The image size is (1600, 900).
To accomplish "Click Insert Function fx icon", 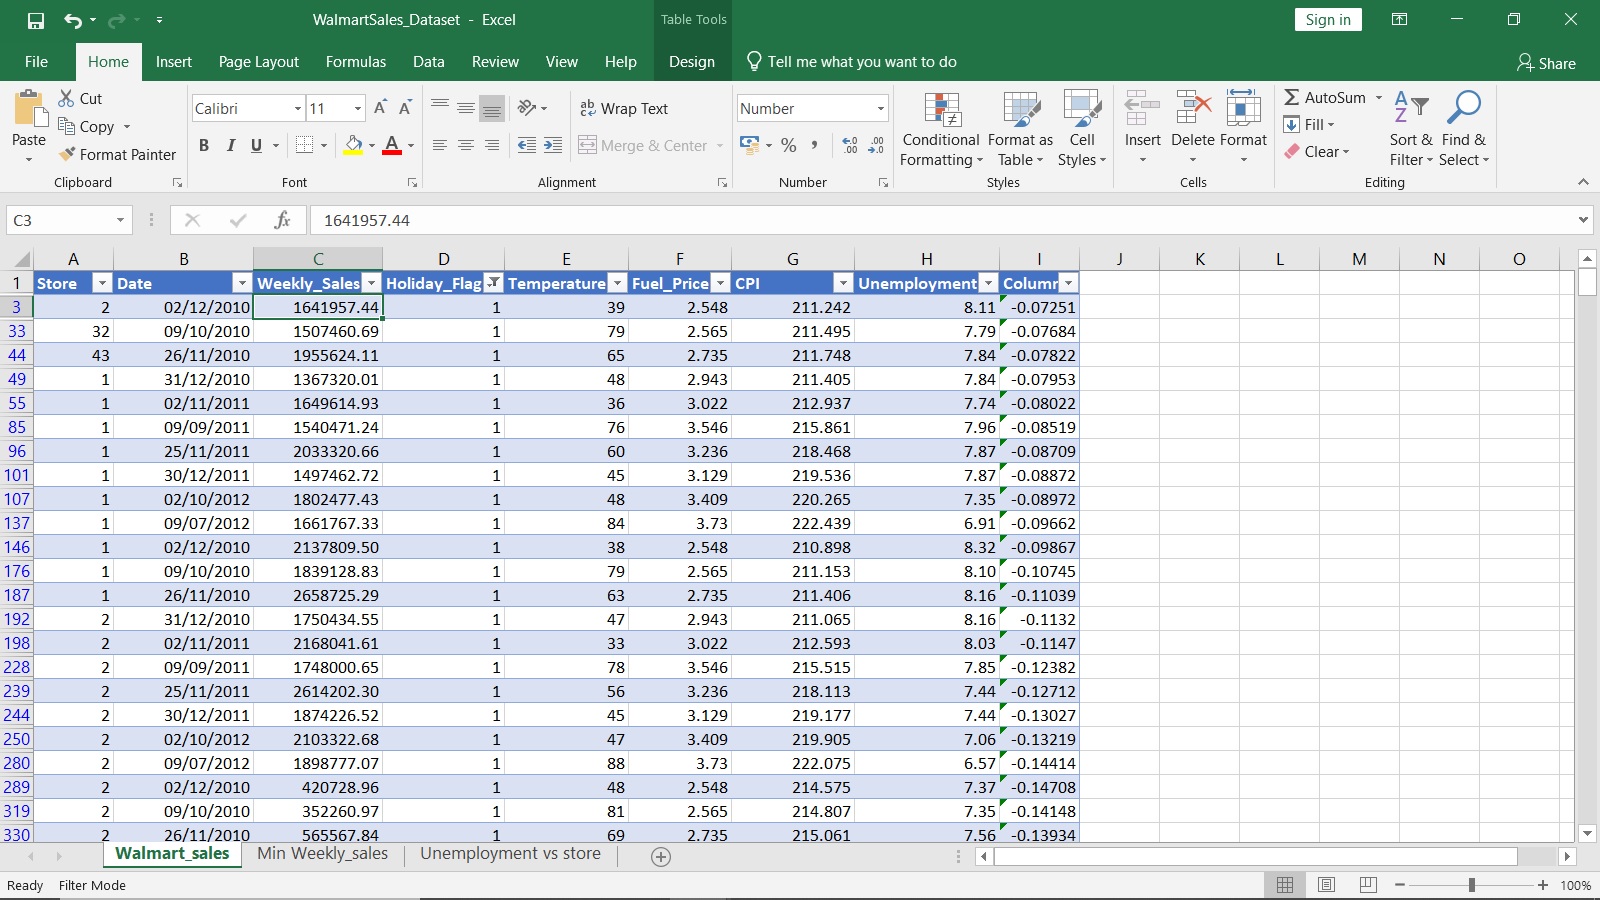I will 283,220.
